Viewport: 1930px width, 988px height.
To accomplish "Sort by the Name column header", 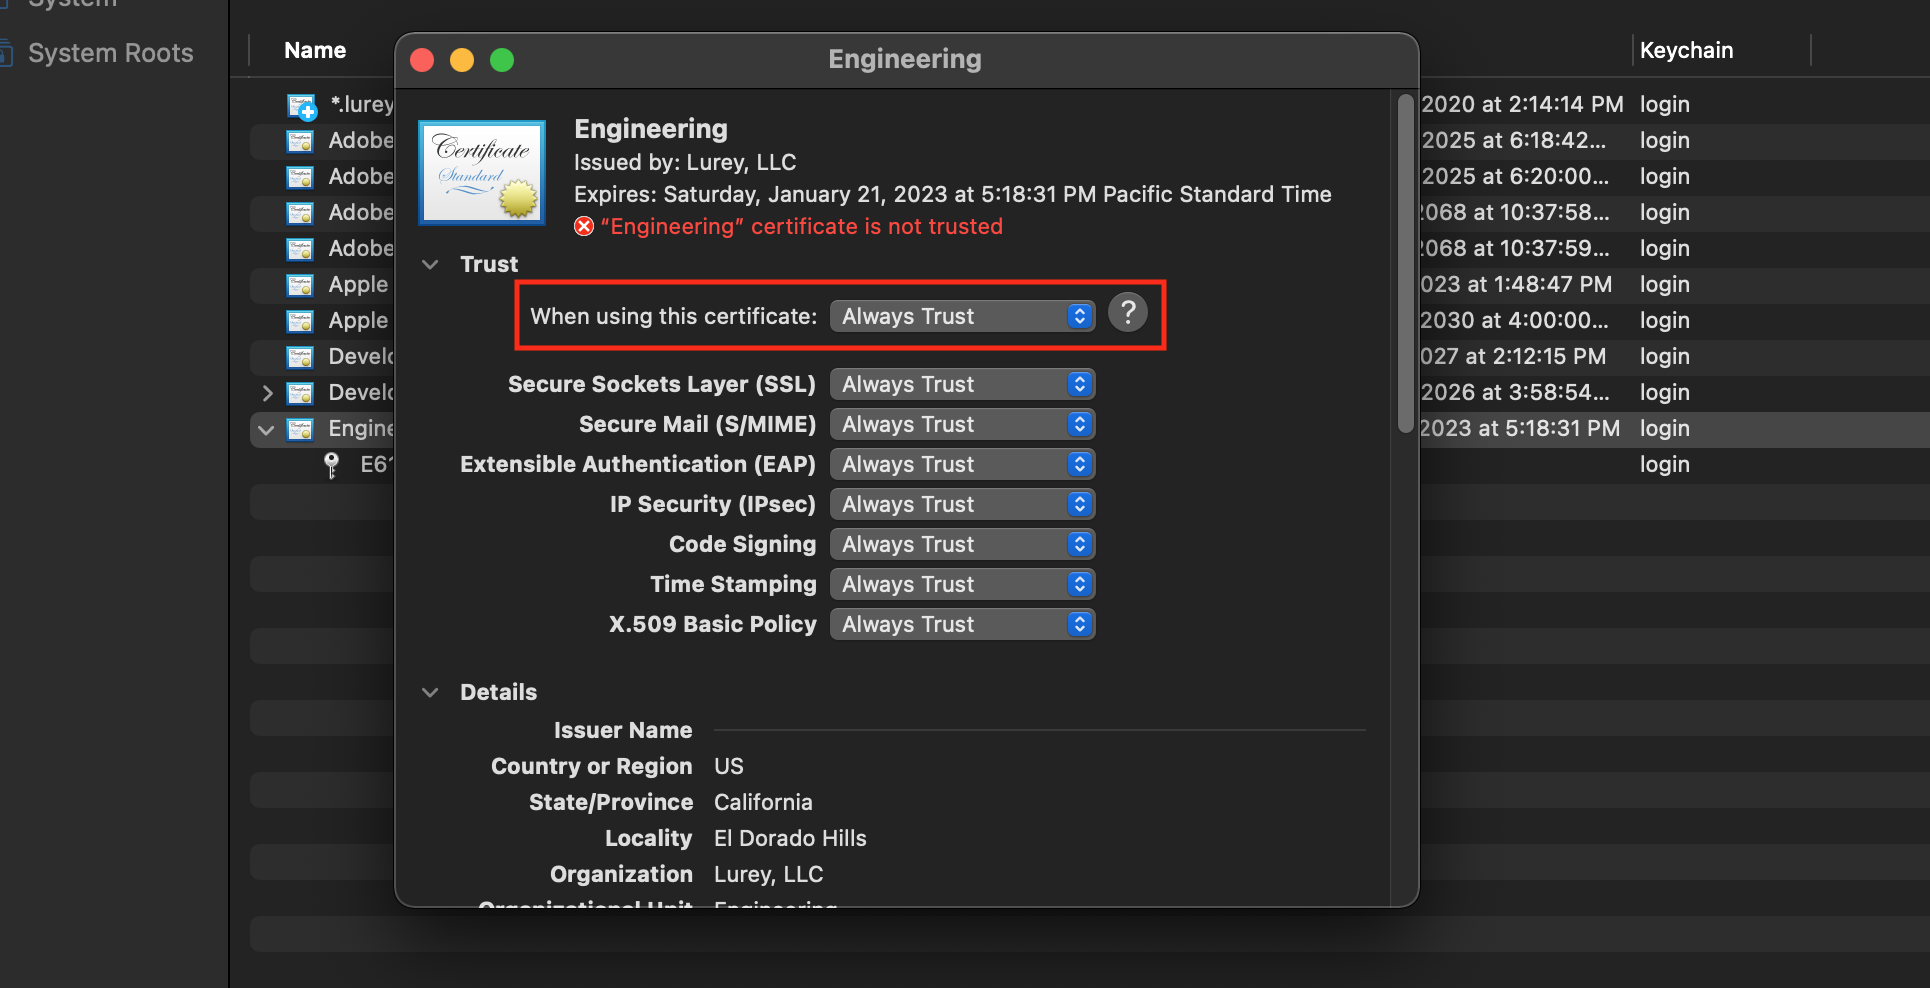I will pos(315,51).
